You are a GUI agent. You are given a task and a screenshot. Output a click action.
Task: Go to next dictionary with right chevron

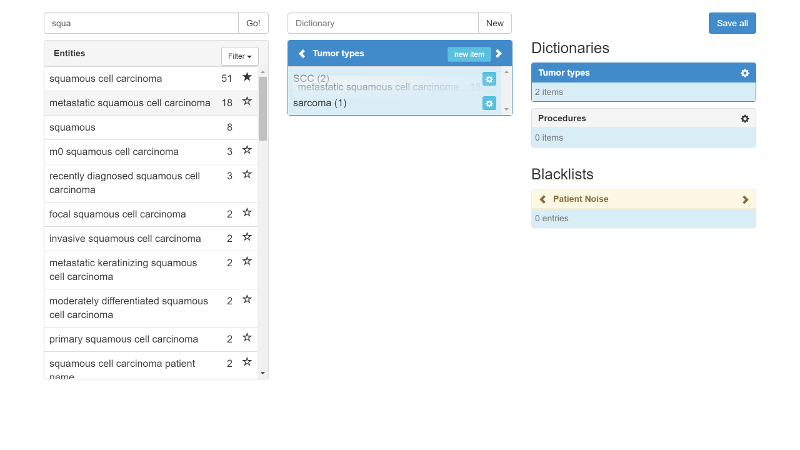click(499, 54)
